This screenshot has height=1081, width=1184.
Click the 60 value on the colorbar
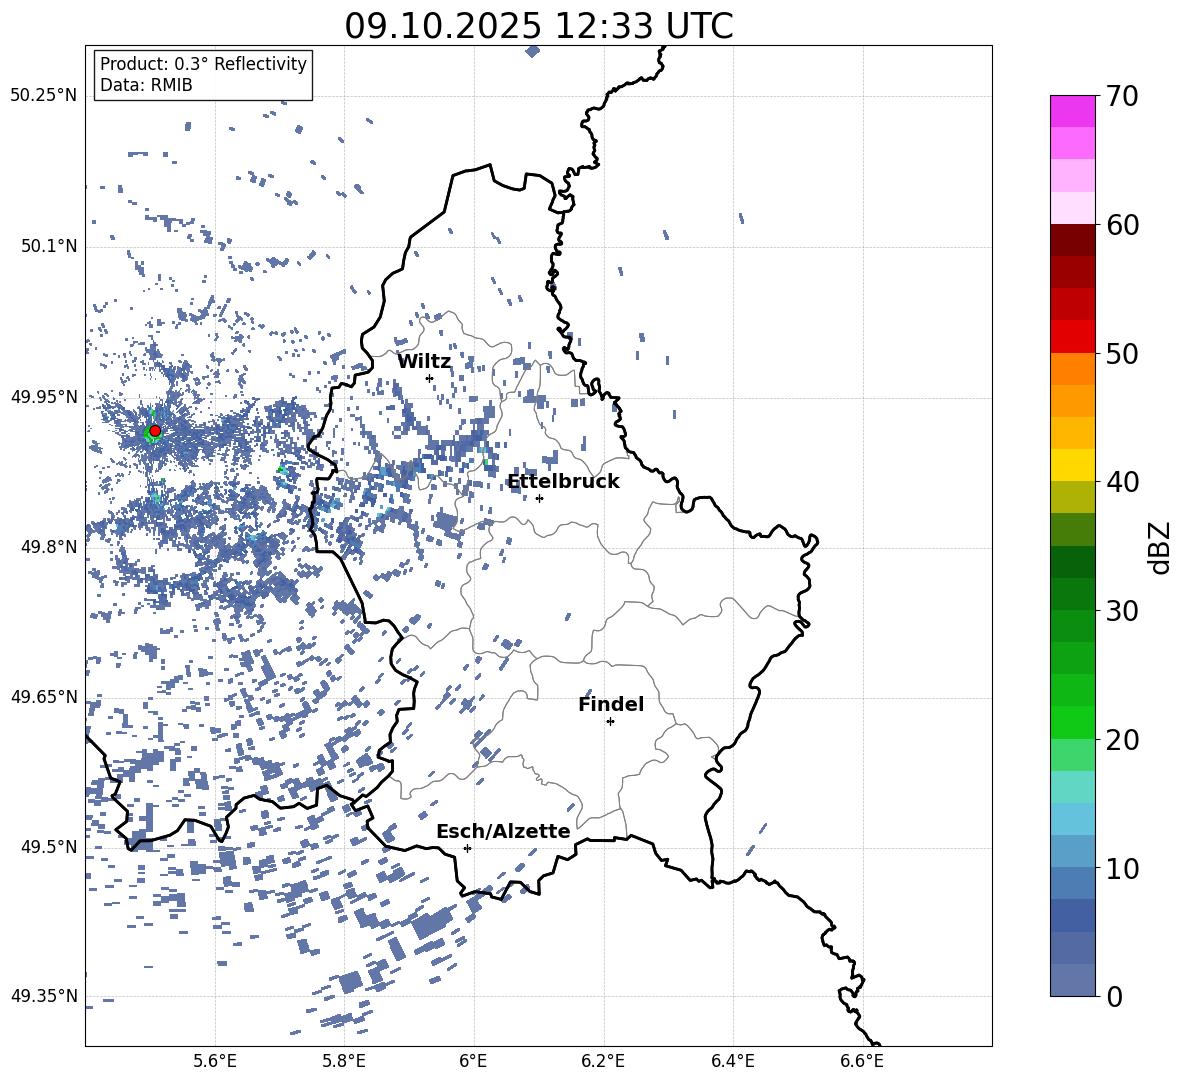click(x=1122, y=225)
